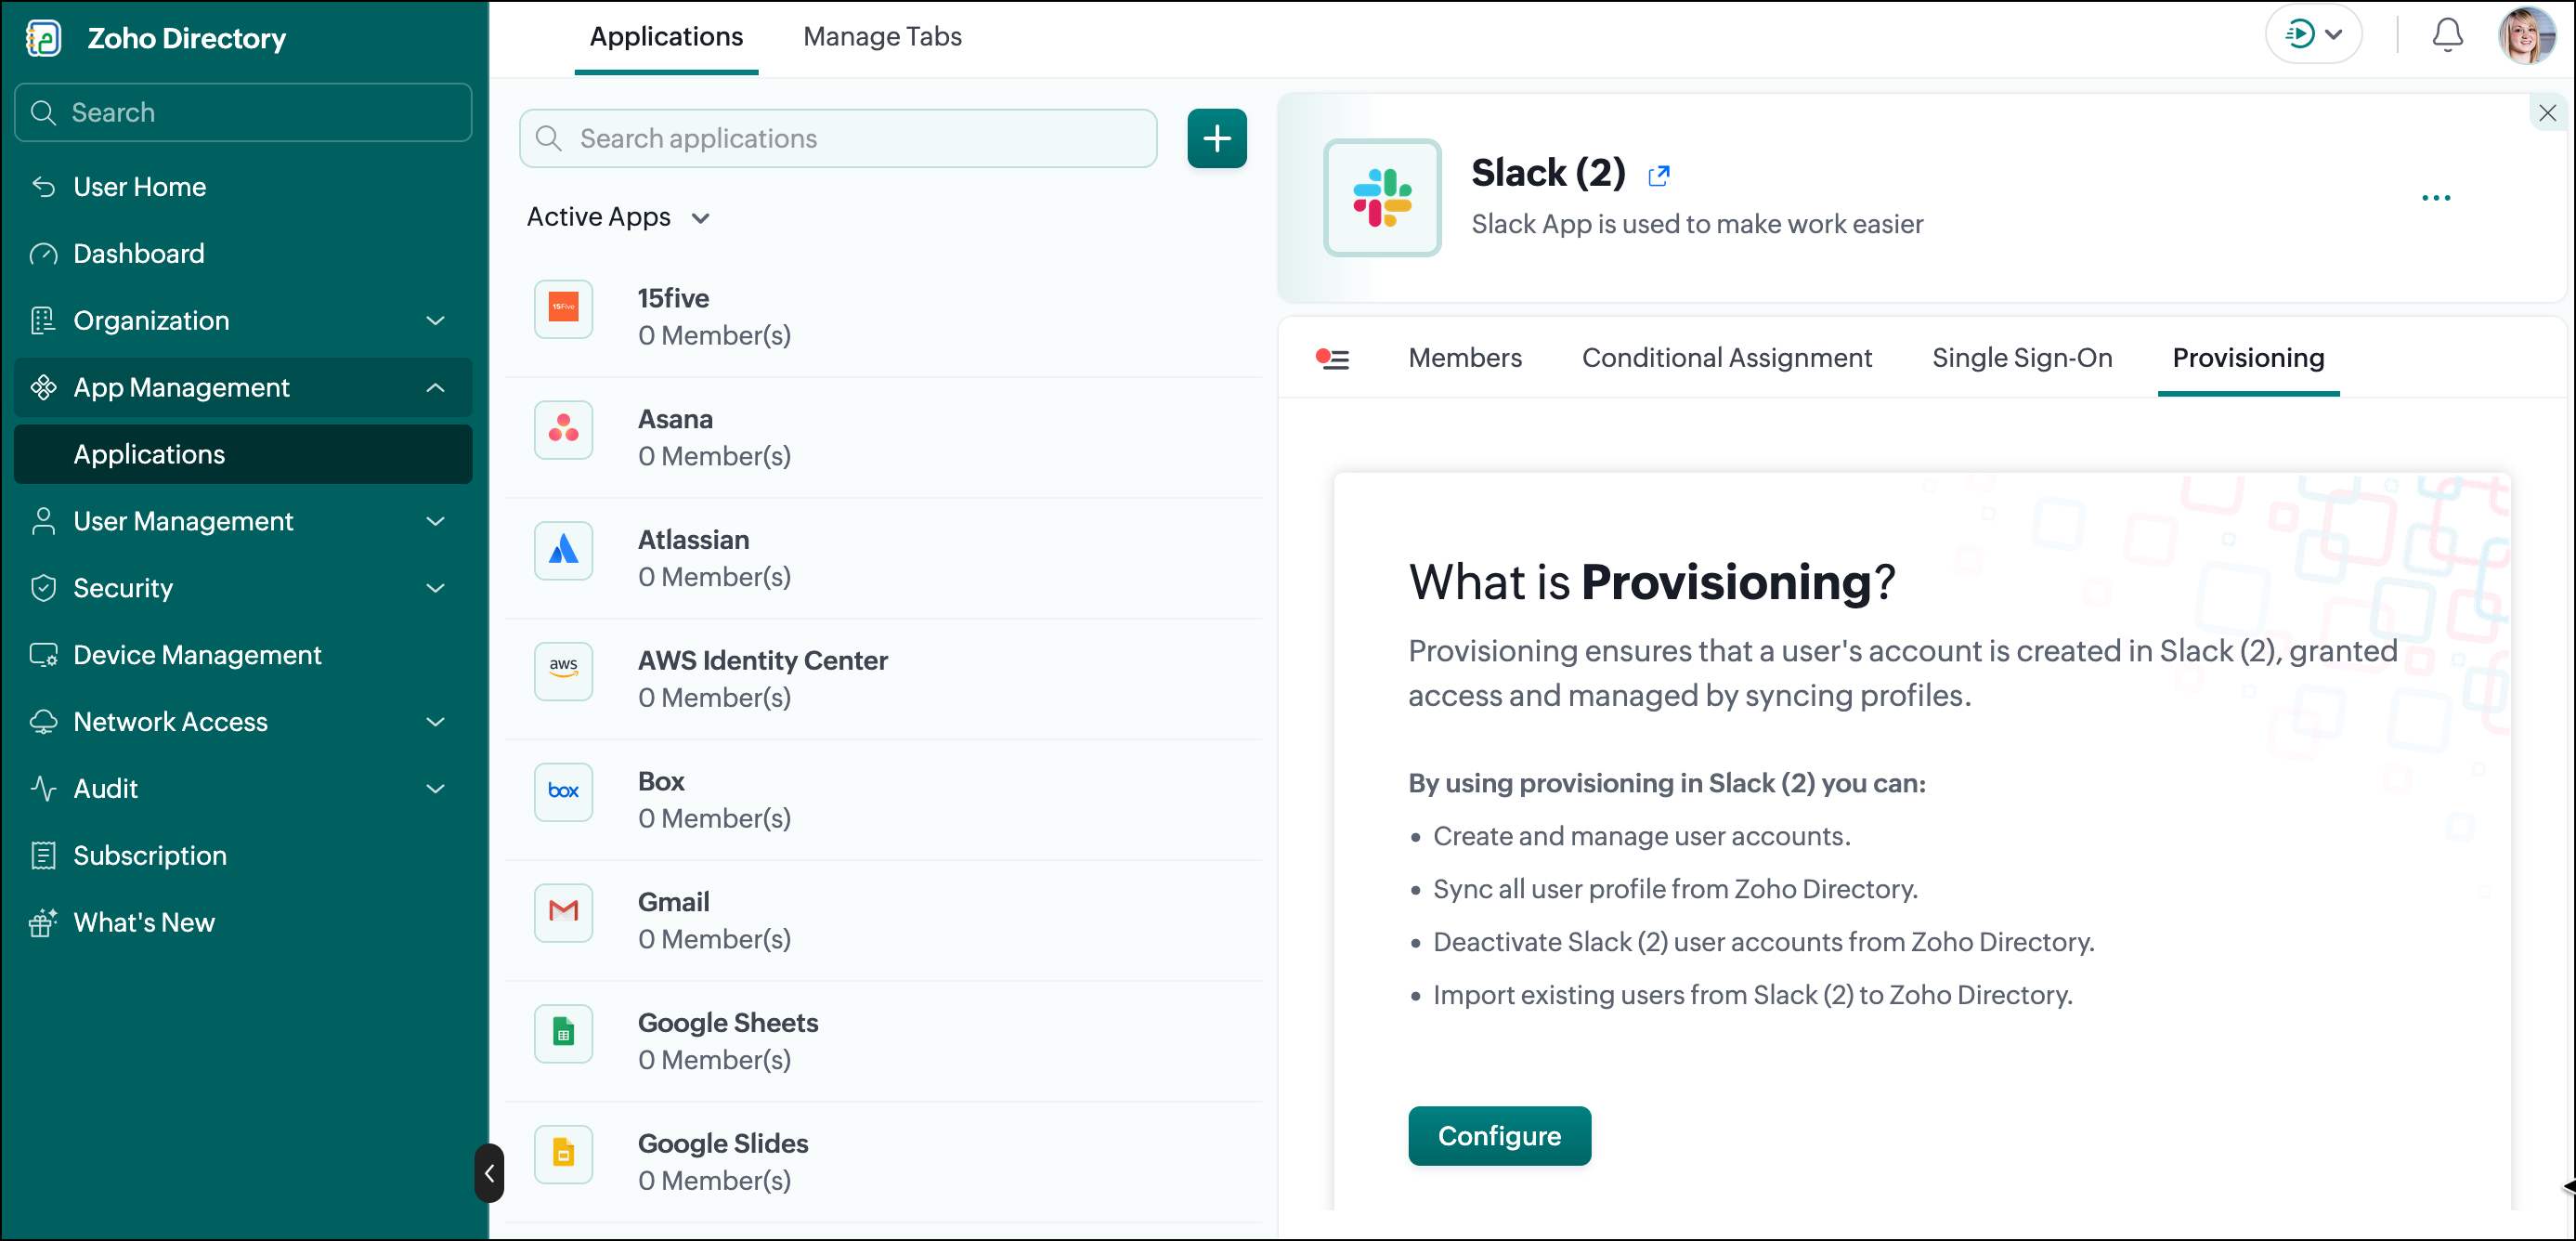The width and height of the screenshot is (2576, 1241).
Task: Click the red-dot list icon beside Members
Action: pyautogui.click(x=1332, y=358)
